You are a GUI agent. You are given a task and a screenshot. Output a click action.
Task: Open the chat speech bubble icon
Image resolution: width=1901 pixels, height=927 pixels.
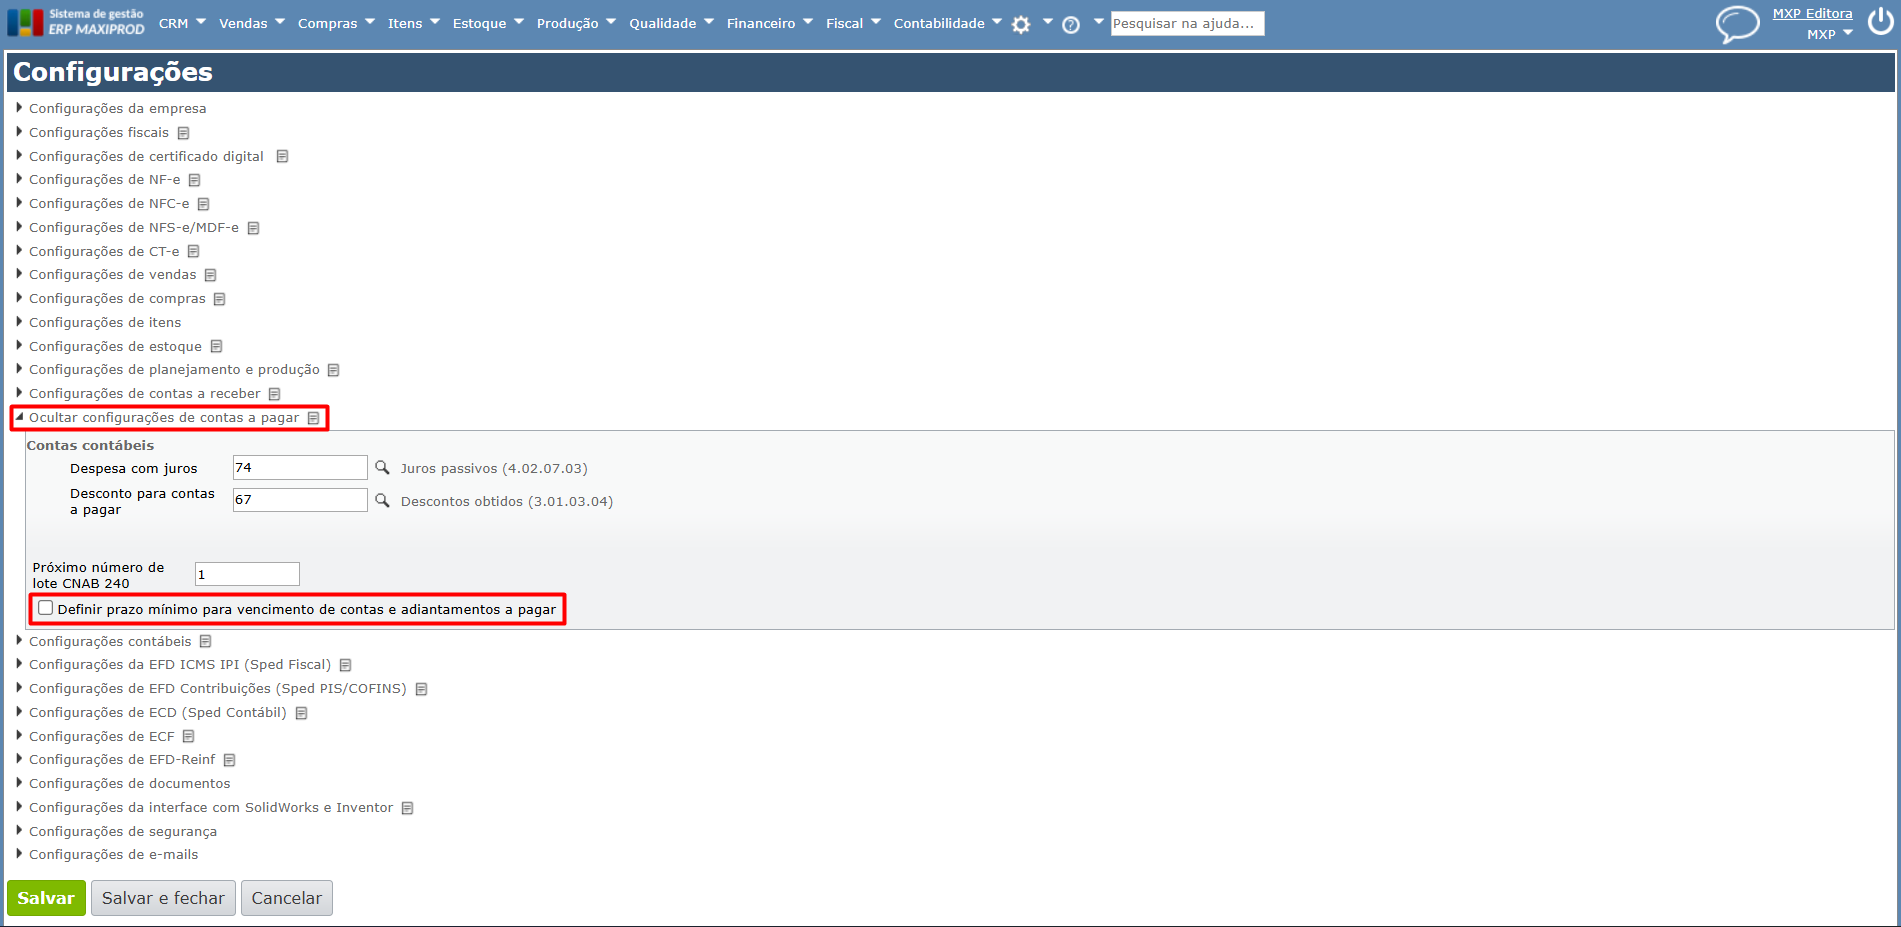coord(1737,24)
